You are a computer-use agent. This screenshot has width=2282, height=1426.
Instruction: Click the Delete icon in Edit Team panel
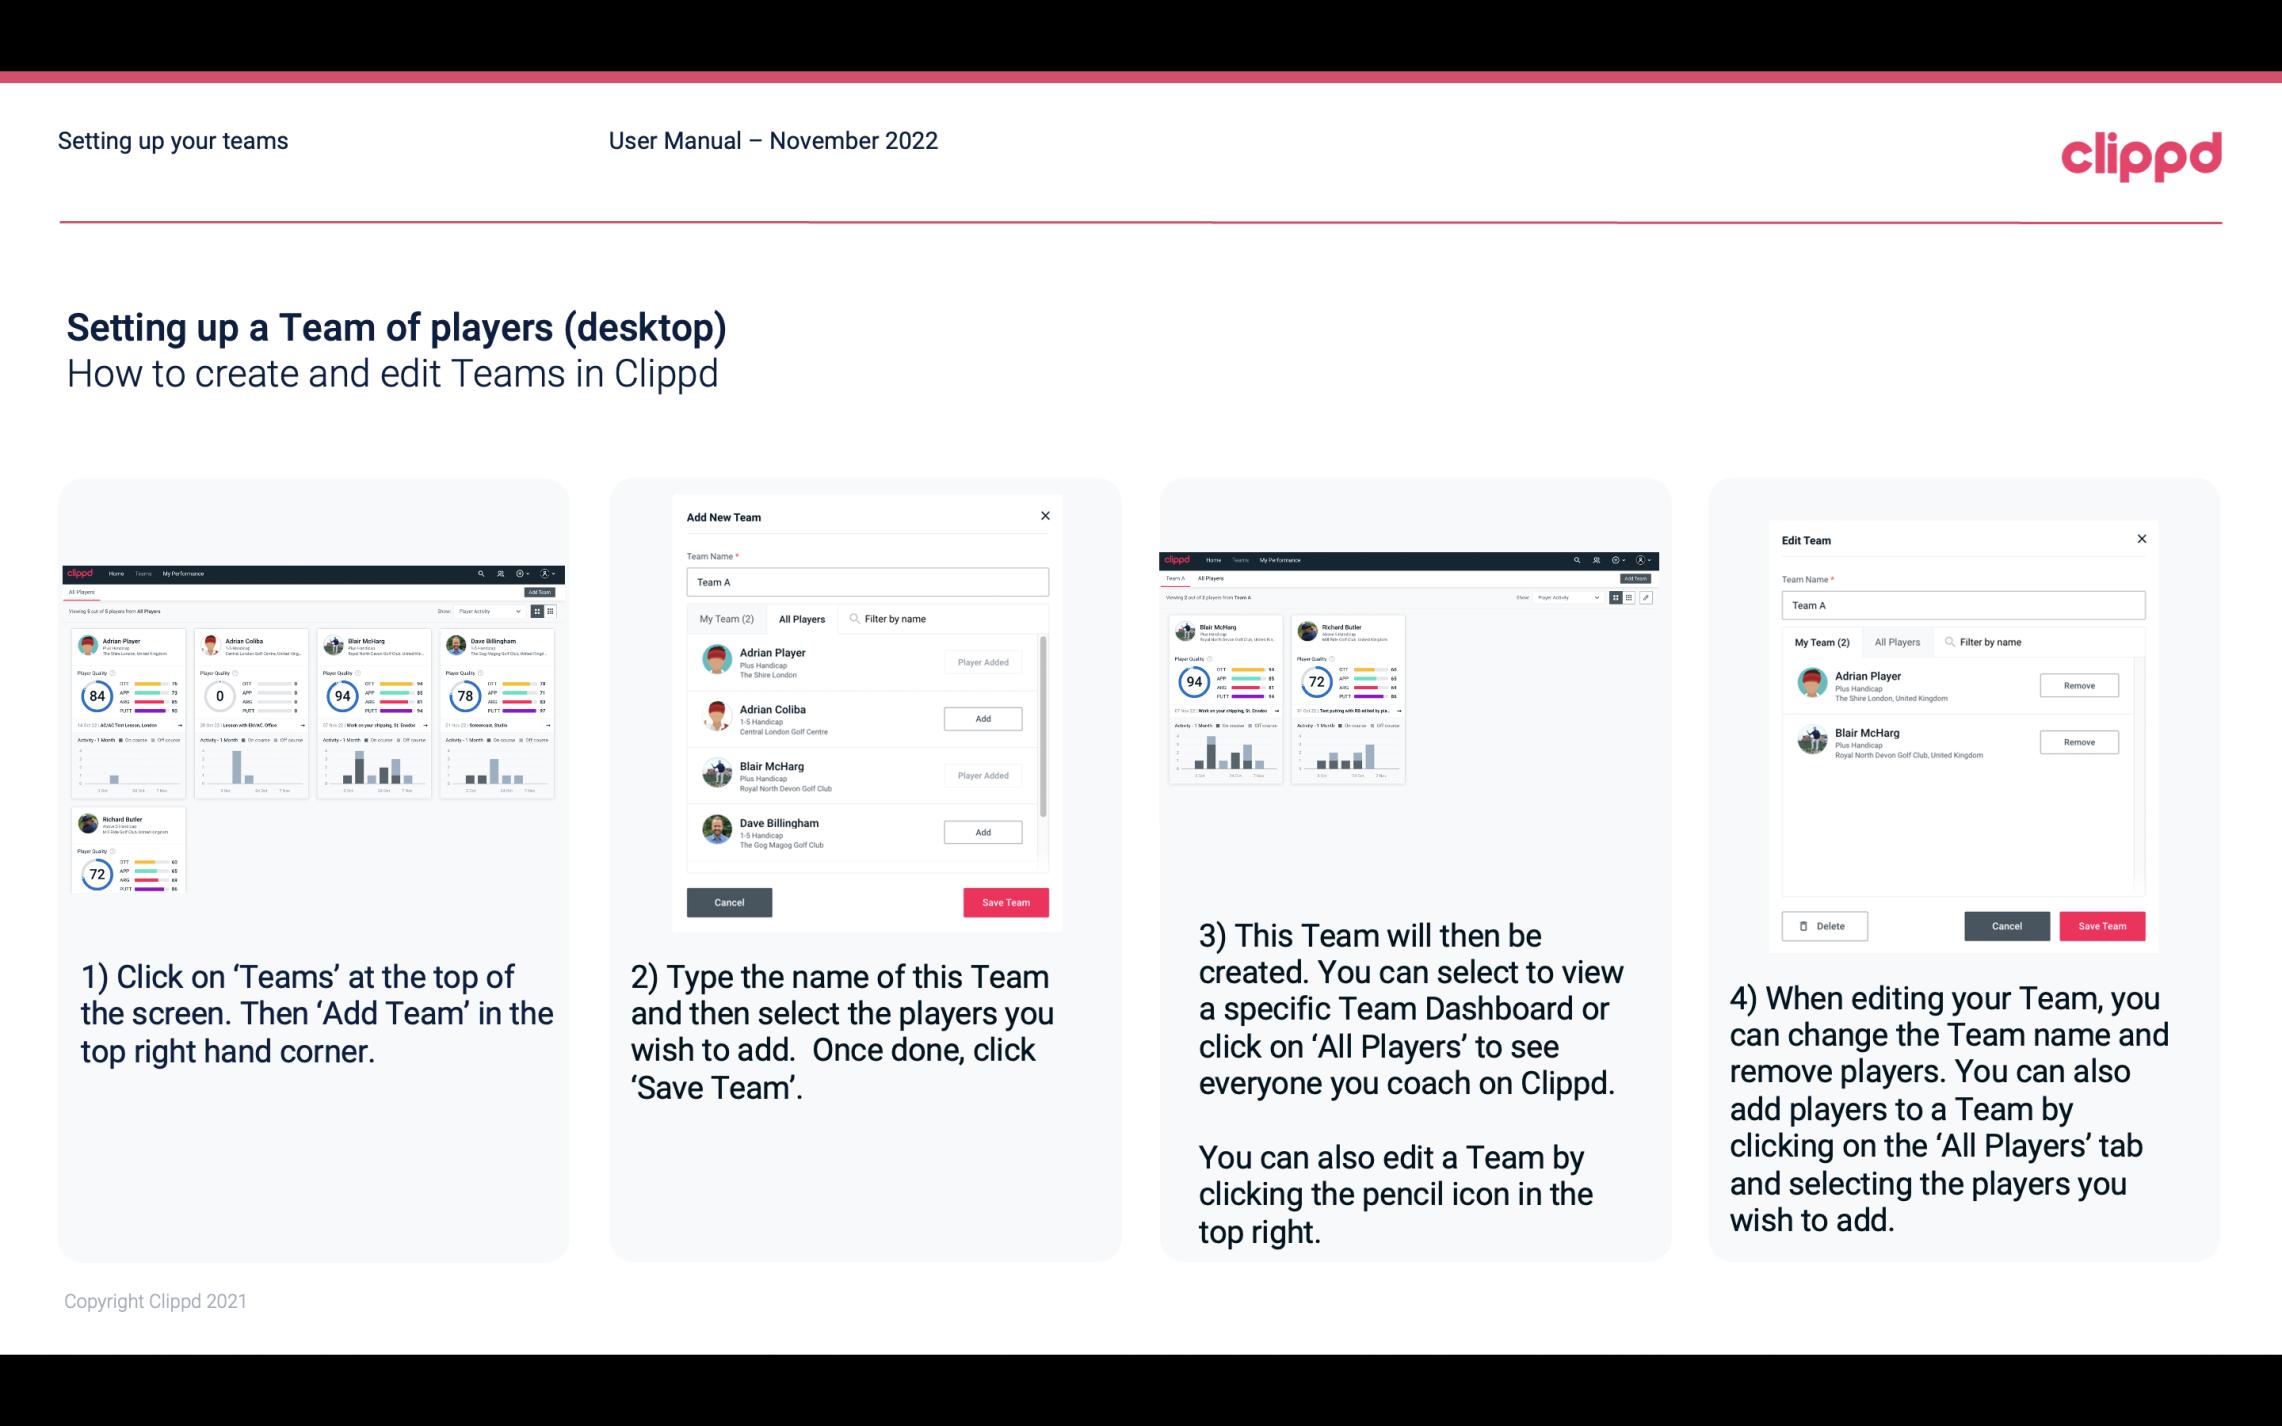1824,925
